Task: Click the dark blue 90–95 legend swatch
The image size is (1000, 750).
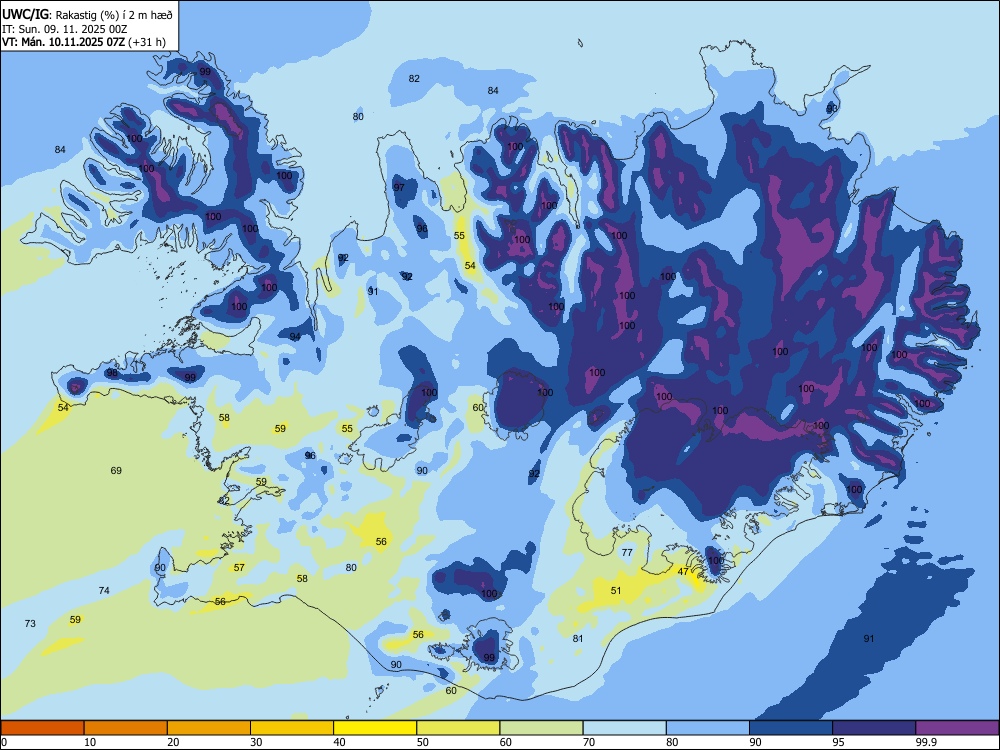Action: [x=791, y=728]
